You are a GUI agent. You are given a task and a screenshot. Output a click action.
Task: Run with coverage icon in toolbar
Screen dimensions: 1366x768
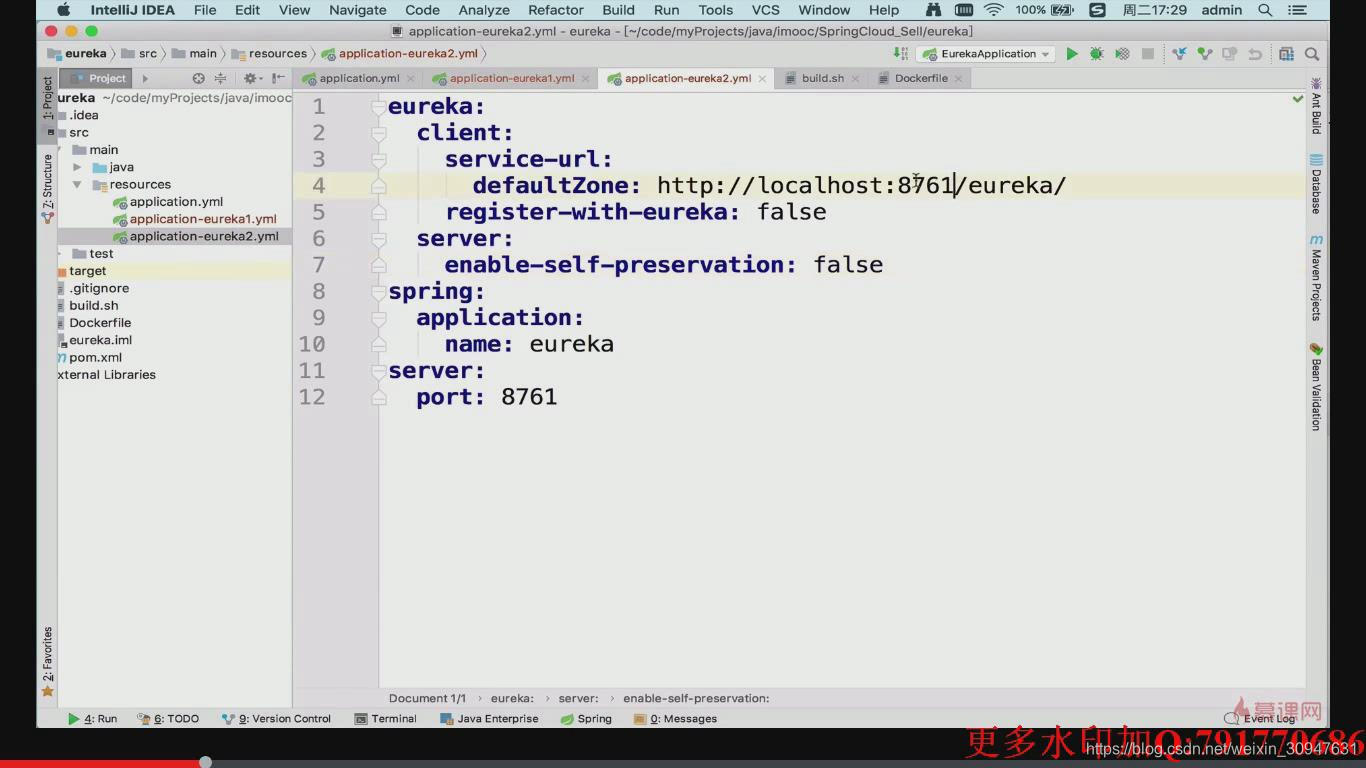[x=1122, y=54]
